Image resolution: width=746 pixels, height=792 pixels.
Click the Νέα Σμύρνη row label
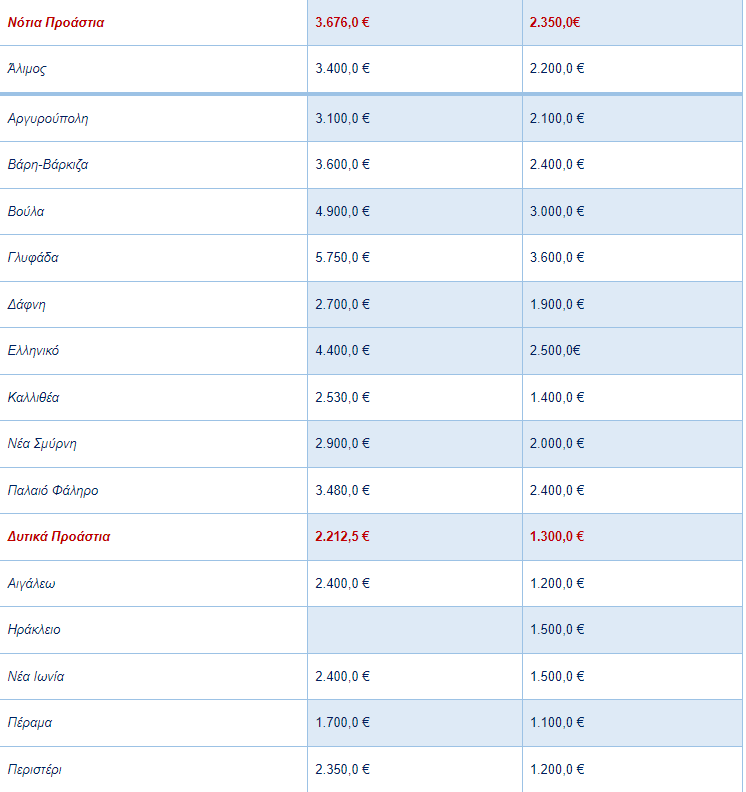(x=42, y=443)
